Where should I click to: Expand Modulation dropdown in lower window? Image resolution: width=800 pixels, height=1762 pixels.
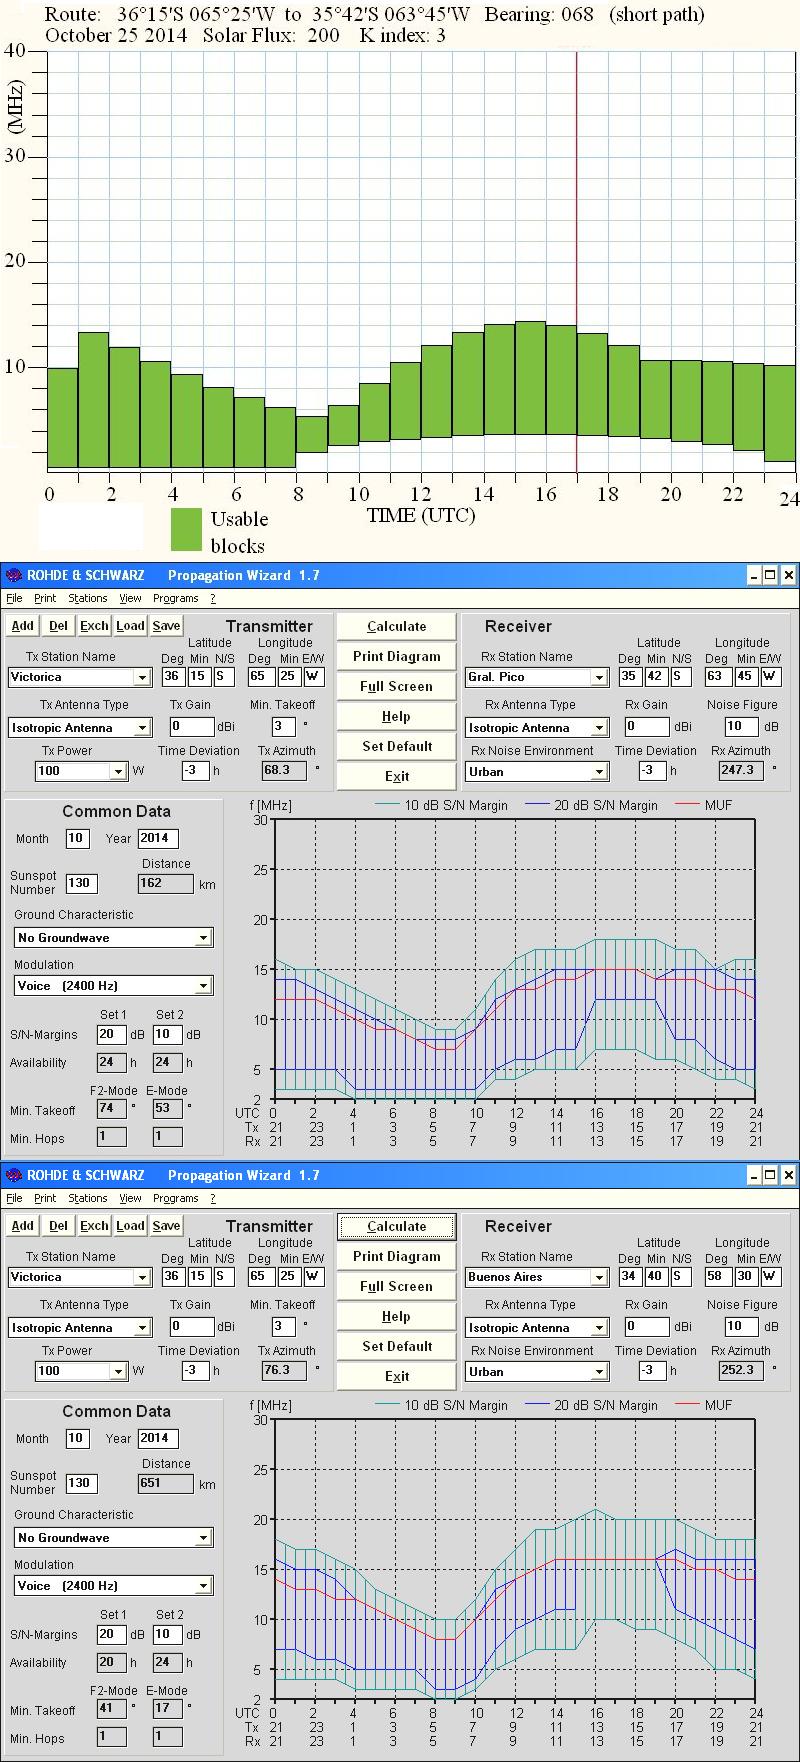click(203, 1586)
